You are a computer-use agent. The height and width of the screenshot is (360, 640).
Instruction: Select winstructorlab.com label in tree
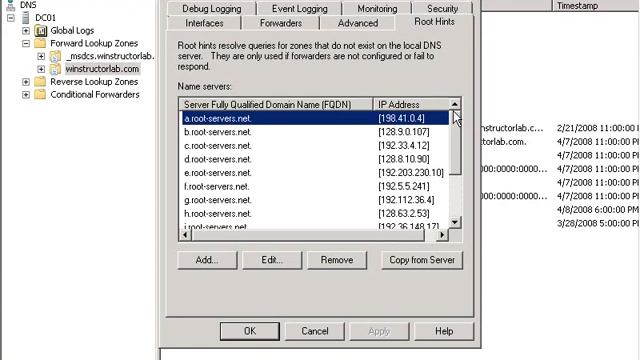pyautogui.click(x=102, y=69)
